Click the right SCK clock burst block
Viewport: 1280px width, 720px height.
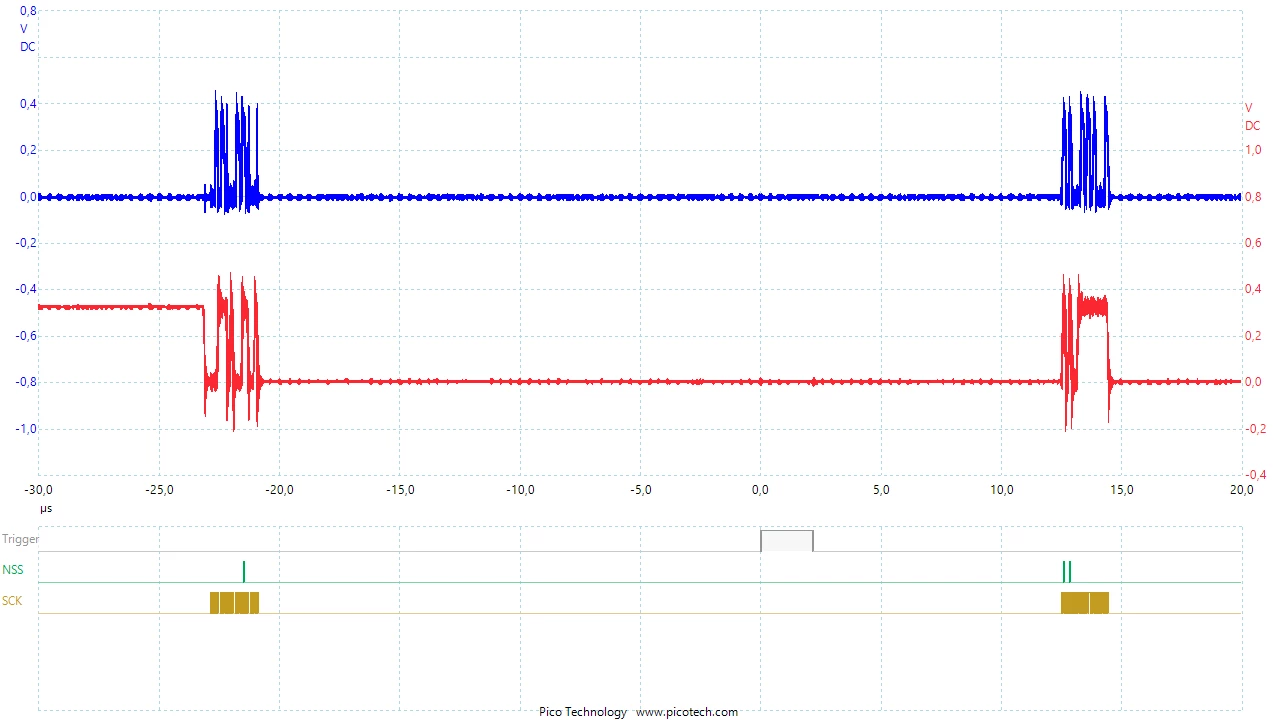pos(1085,602)
